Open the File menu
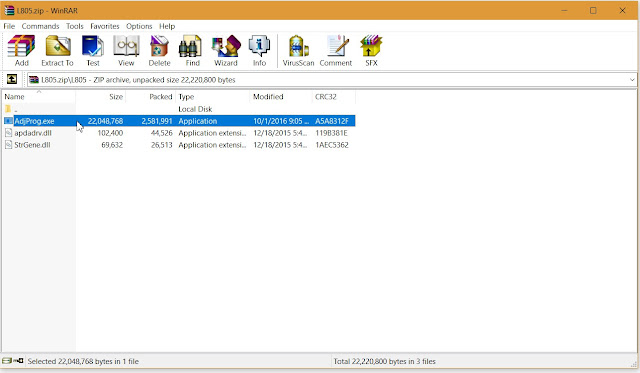640x373 pixels. [x=9, y=26]
